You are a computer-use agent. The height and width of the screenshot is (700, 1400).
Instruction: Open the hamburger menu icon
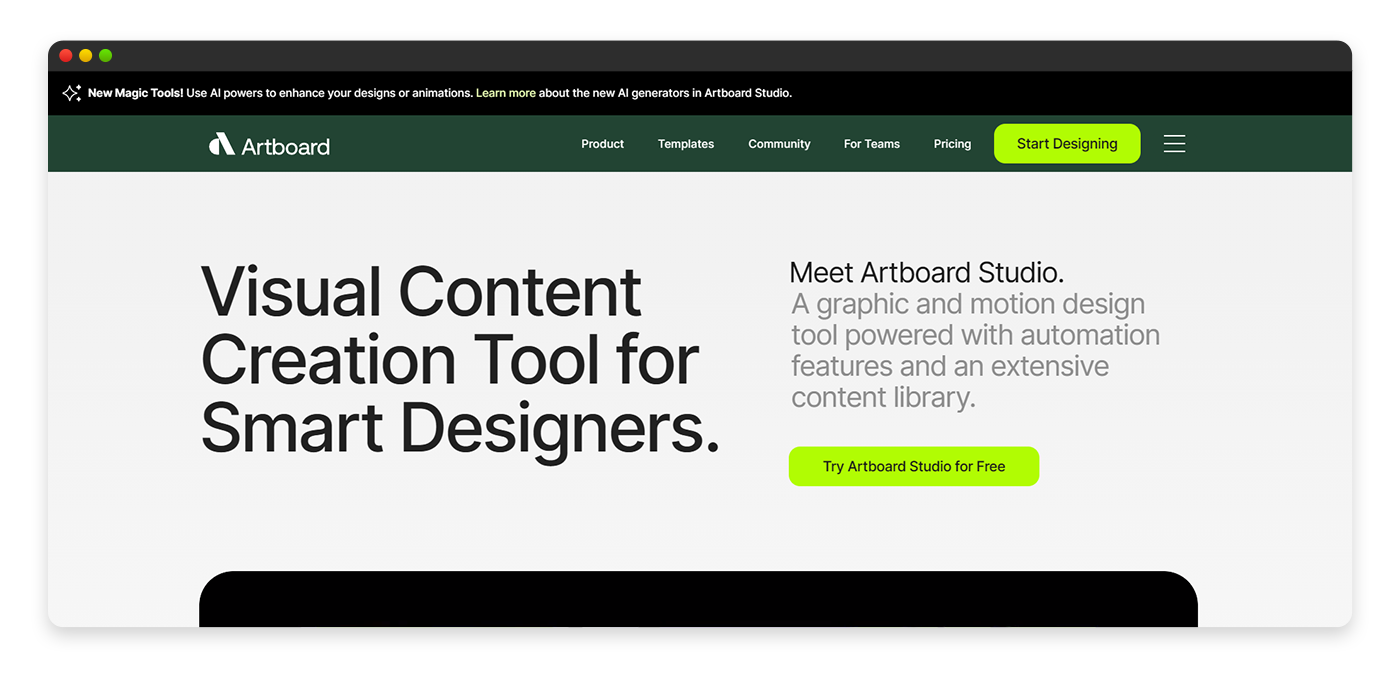click(x=1174, y=144)
